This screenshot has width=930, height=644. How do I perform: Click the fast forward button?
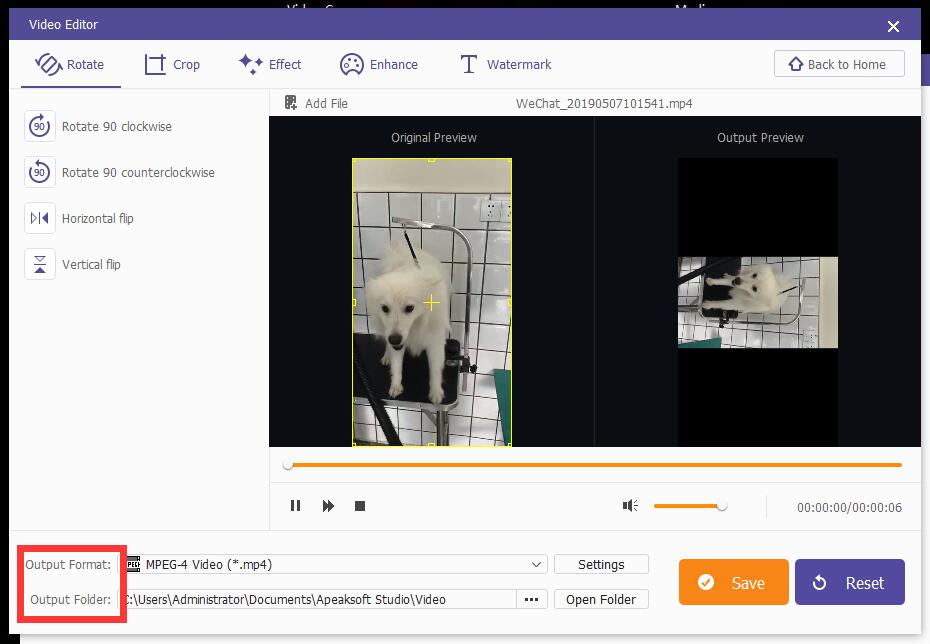tap(328, 506)
